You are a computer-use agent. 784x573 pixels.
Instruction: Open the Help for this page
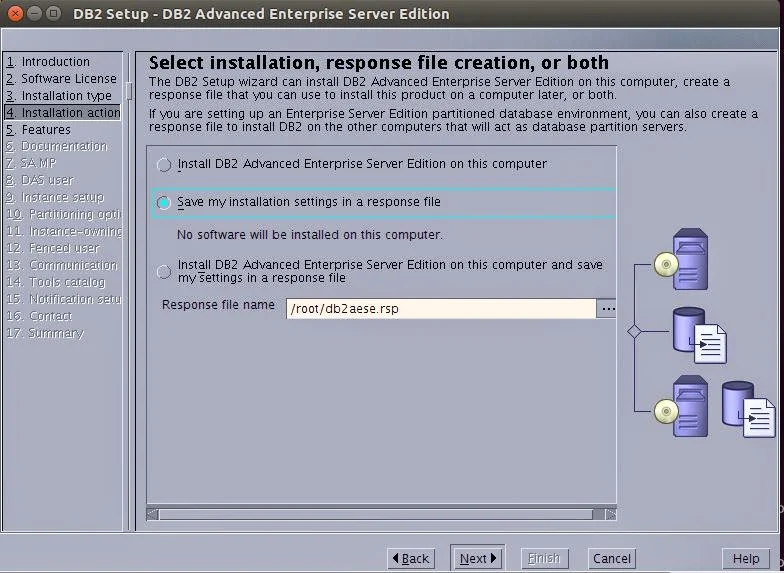click(746, 558)
